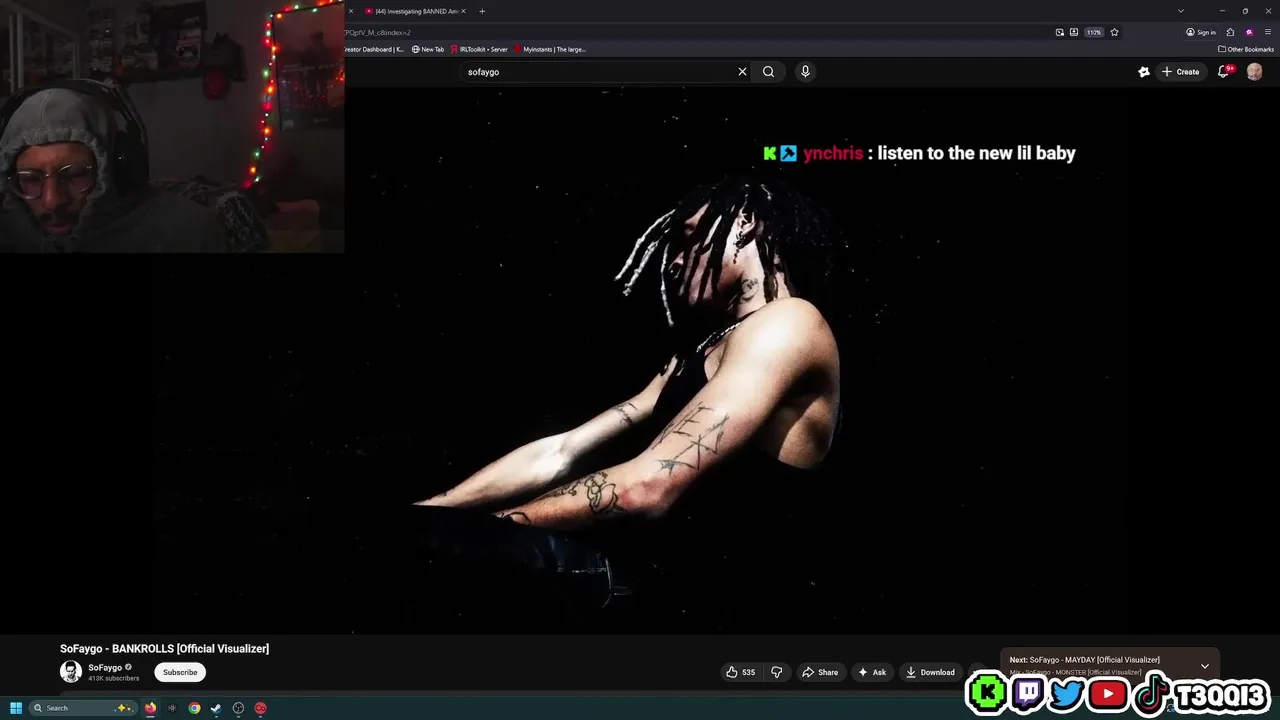The height and width of the screenshot is (720, 1280).
Task: Open the red circular taskbar app
Action: tap(260, 708)
